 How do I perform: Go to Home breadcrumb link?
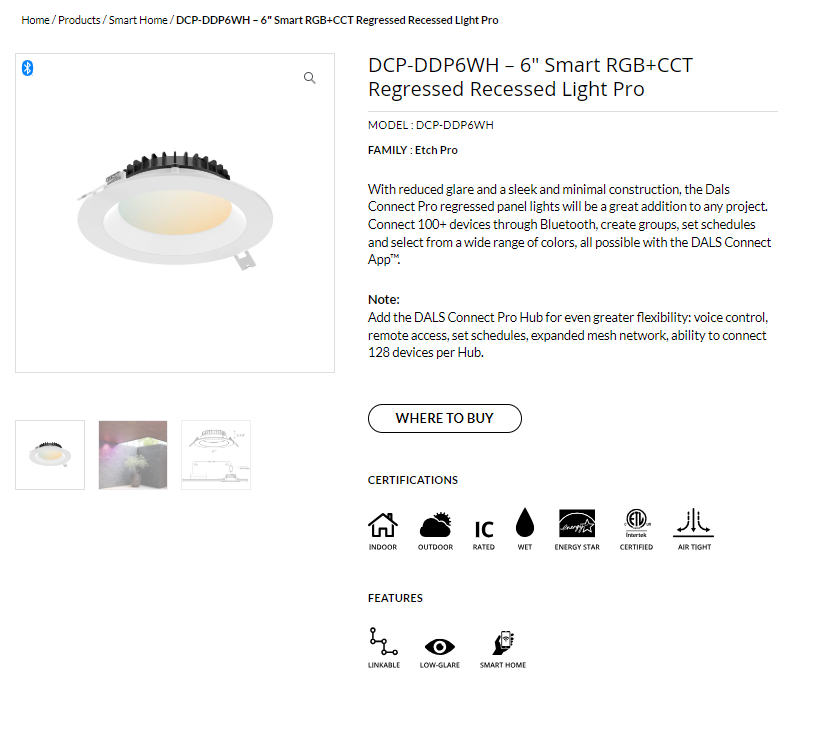point(35,20)
